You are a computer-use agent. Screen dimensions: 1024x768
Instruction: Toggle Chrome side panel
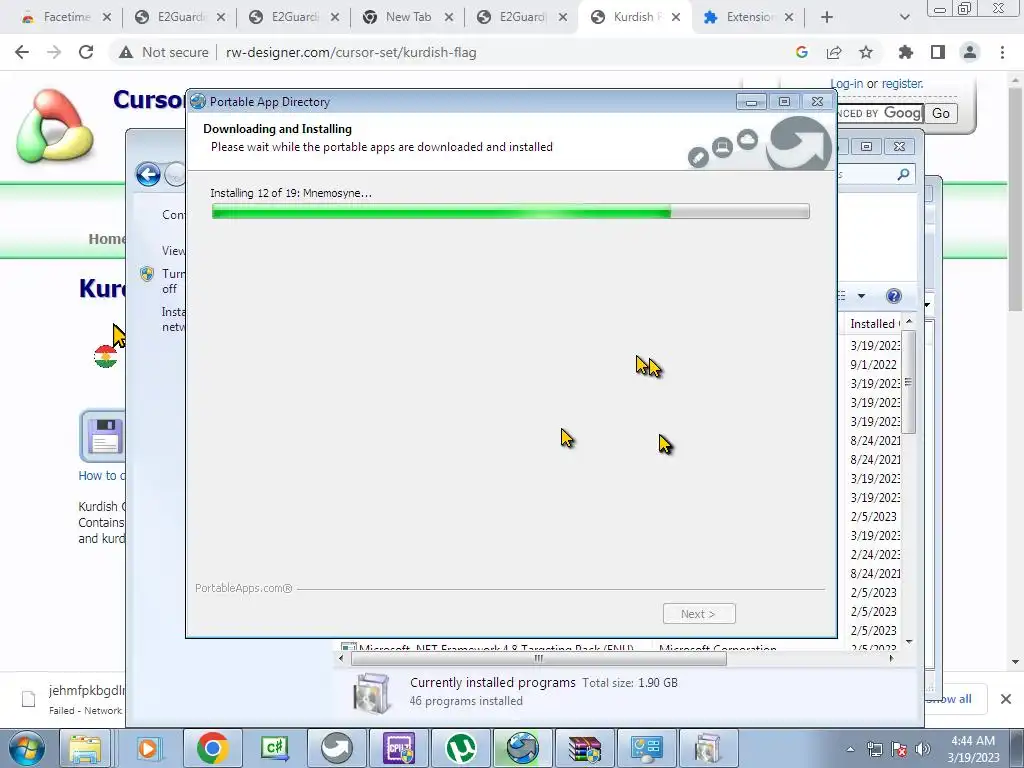(x=938, y=52)
